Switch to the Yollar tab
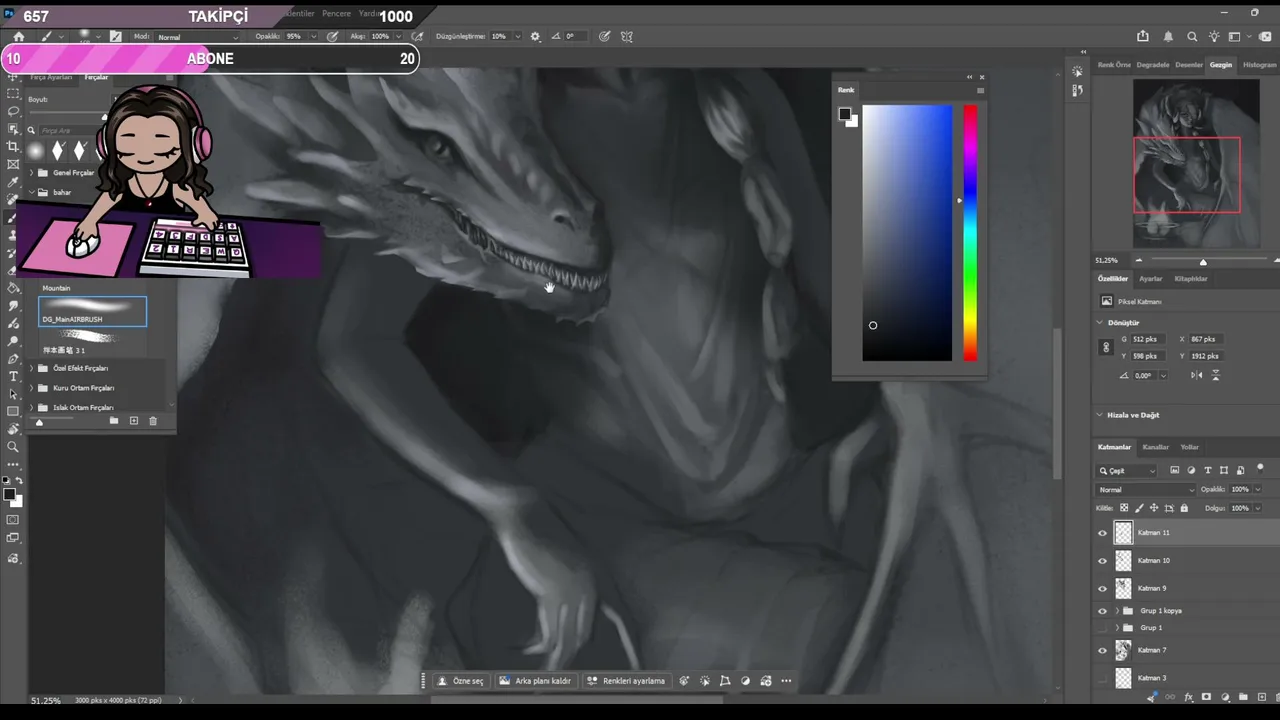Image resolution: width=1280 pixels, height=720 pixels. (1189, 447)
